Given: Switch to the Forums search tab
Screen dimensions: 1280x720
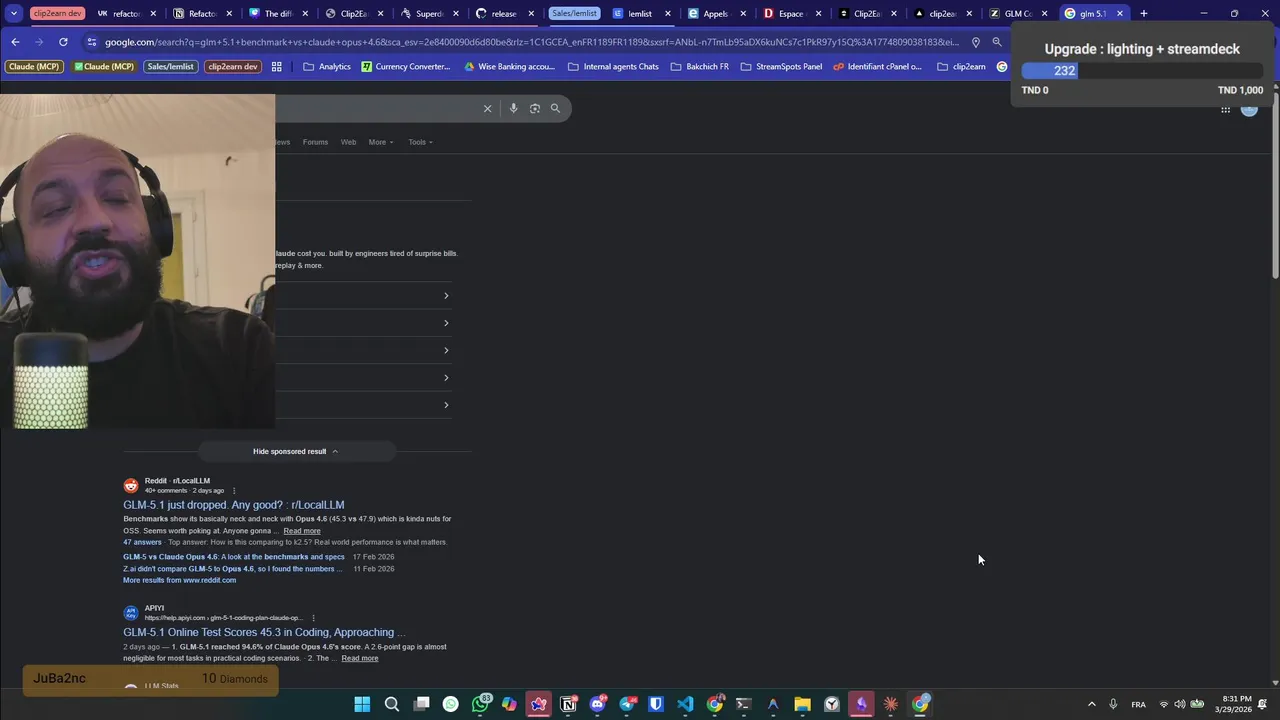Looking at the screenshot, I should tap(315, 142).
